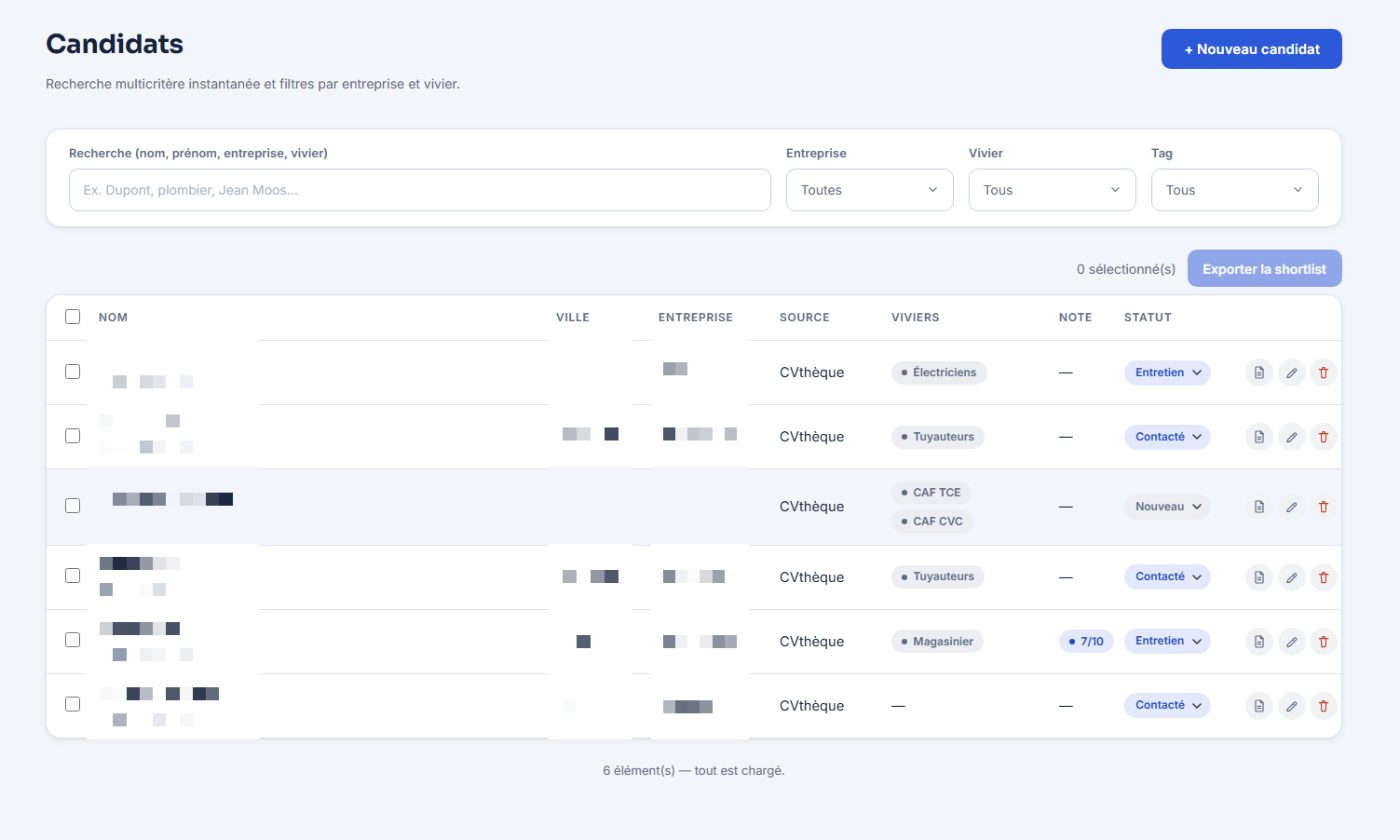Open the document icon in the last row
This screenshot has width=1400, height=840.
(1259, 706)
